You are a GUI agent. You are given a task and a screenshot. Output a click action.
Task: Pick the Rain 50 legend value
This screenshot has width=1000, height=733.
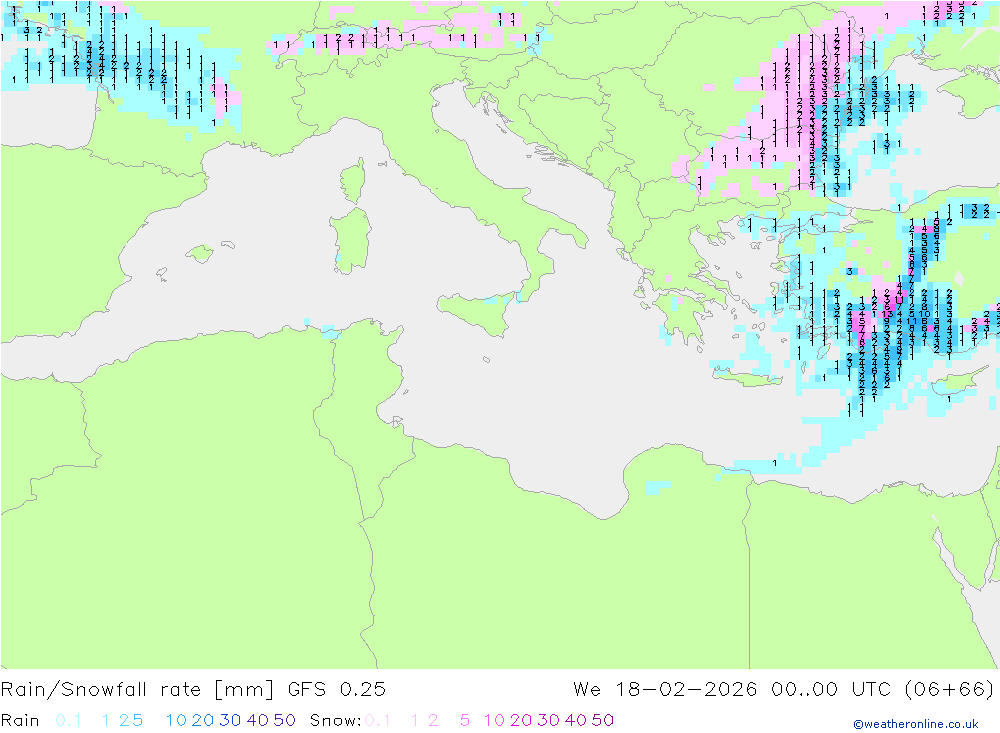coord(284,720)
